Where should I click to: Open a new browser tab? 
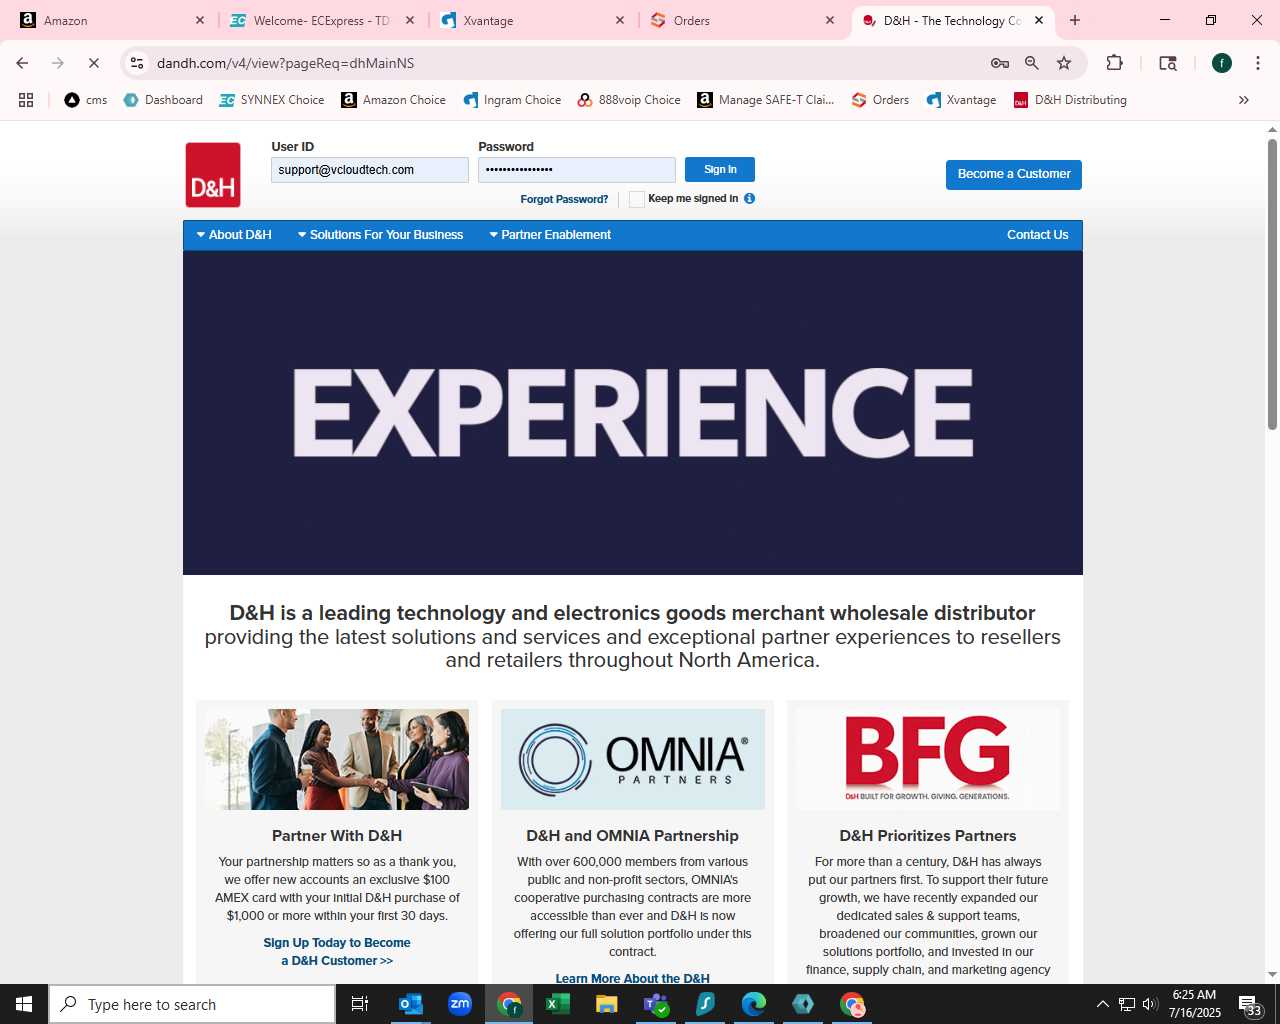1075,20
